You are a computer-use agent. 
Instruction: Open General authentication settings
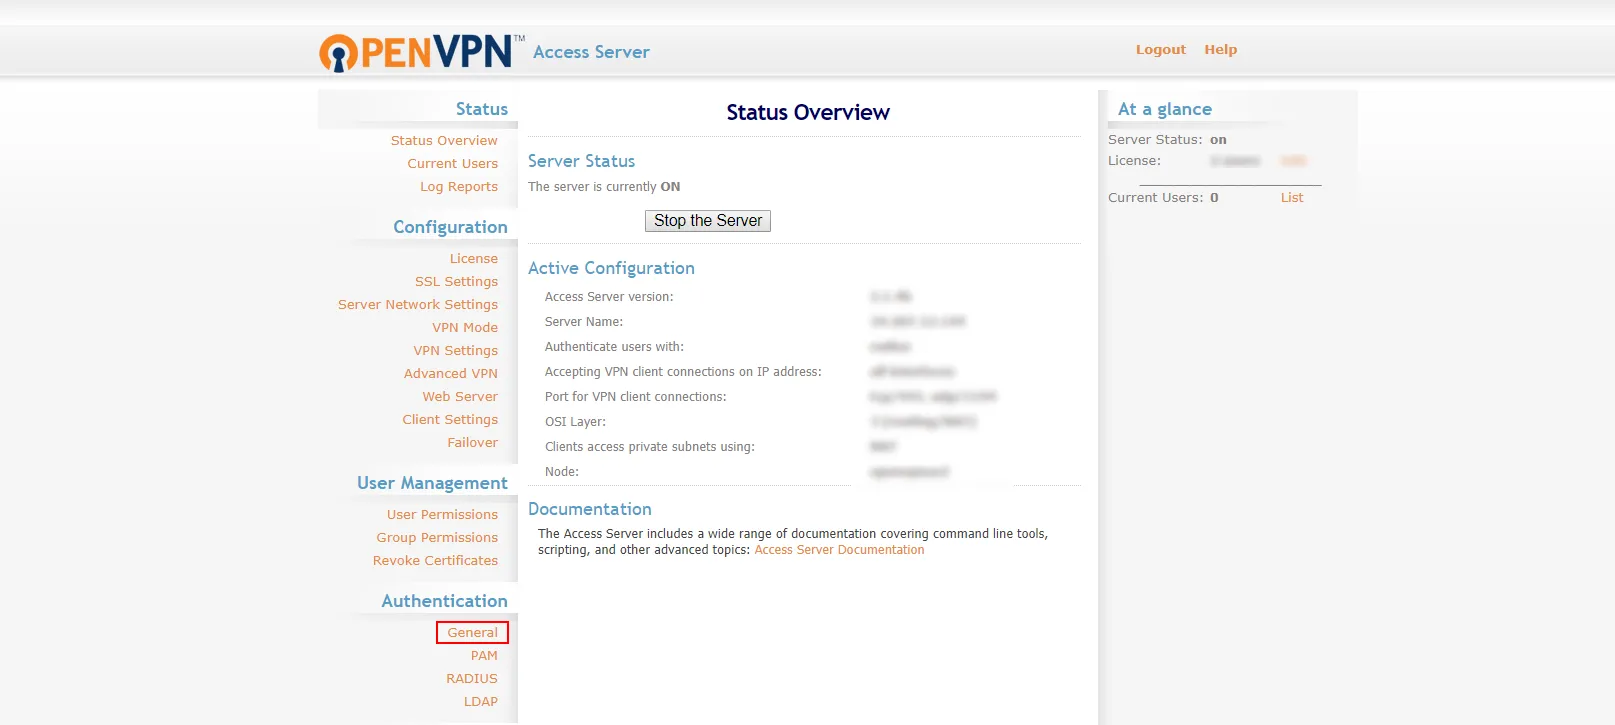[472, 633]
